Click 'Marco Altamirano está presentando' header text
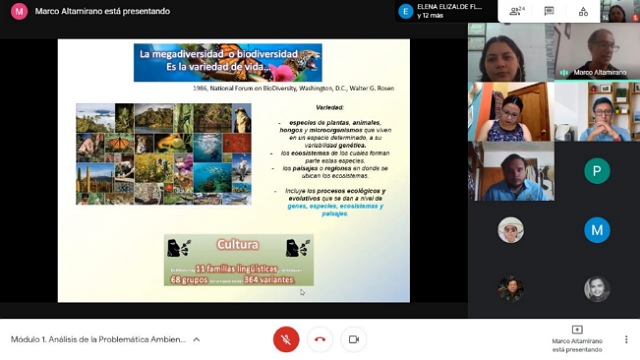The height and width of the screenshot is (360, 640). click(102, 11)
